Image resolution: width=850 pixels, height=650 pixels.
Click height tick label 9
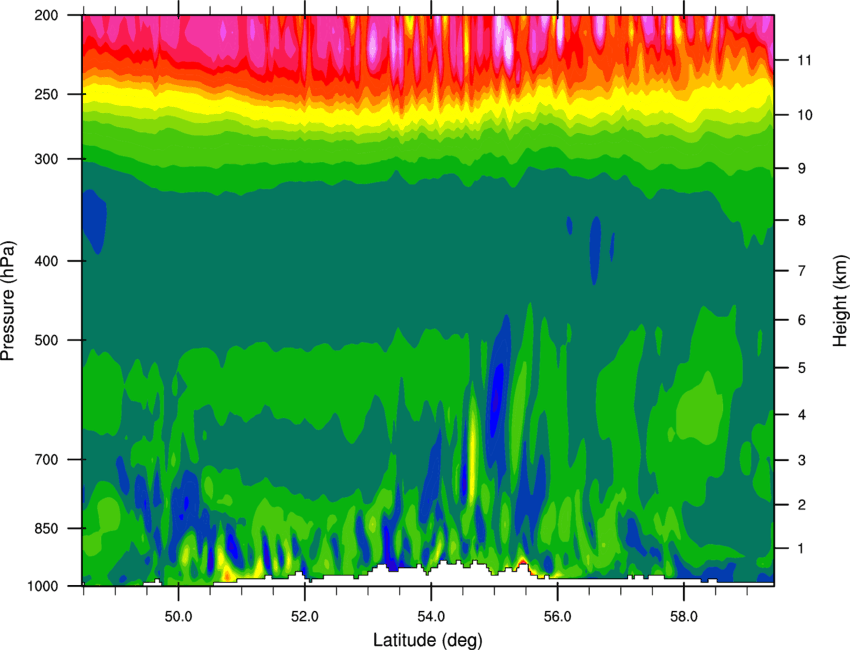coord(801,169)
